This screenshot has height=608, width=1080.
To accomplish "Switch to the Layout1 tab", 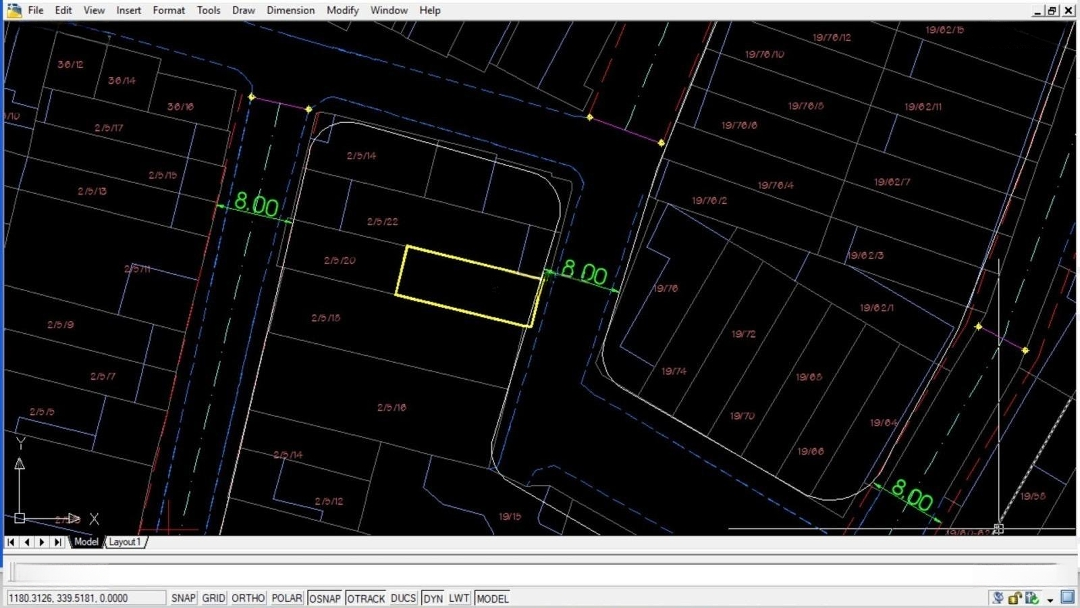I will click(x=125, y=542).
